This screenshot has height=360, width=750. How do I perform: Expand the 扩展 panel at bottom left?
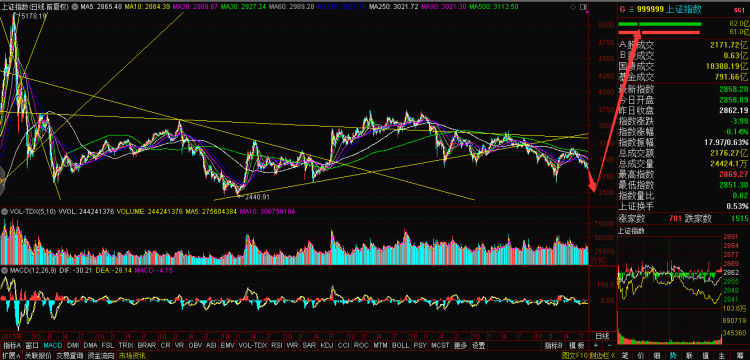(11, 356)
